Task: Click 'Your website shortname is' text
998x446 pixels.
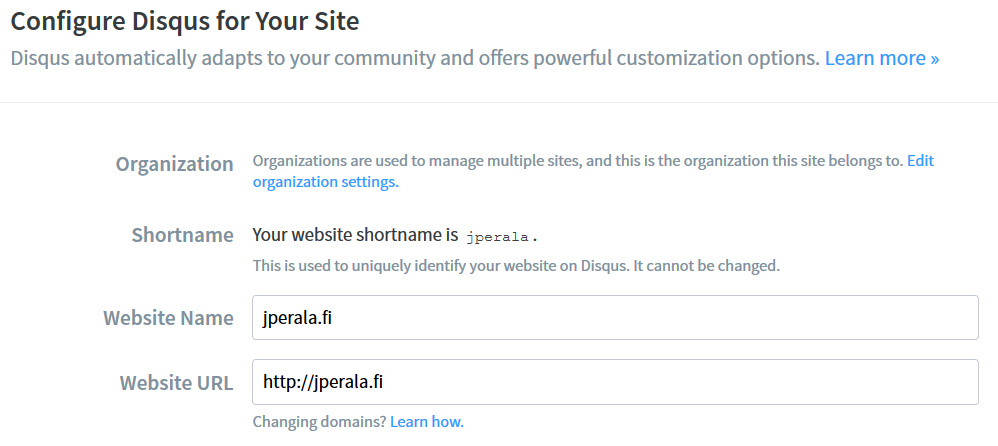Action: click(356, 235)
